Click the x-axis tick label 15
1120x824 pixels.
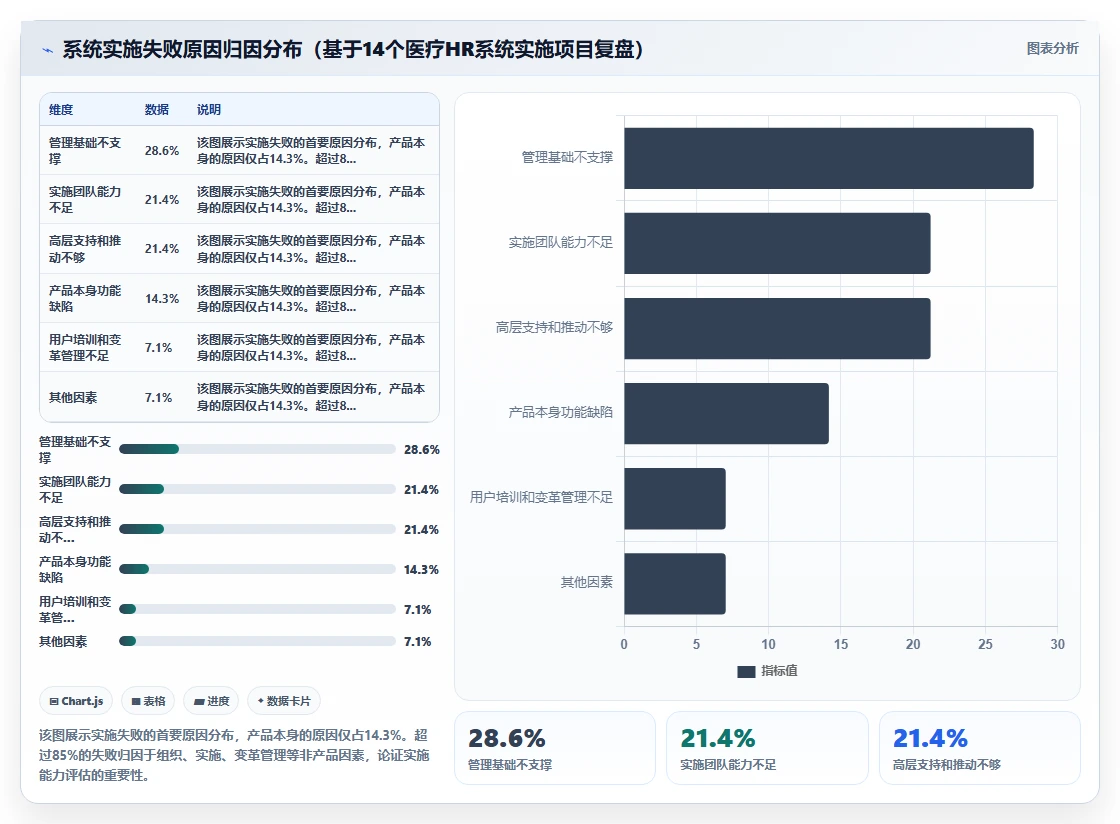click(841, 644)
